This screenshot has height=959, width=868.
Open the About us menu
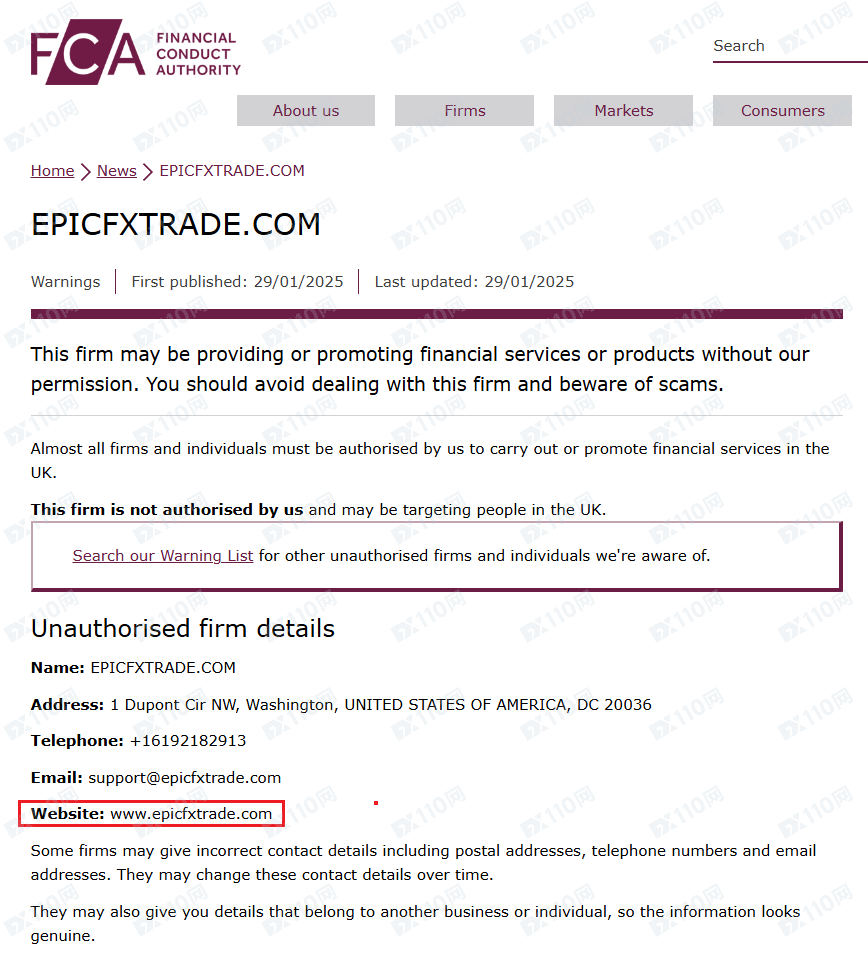tap(306, 111)
